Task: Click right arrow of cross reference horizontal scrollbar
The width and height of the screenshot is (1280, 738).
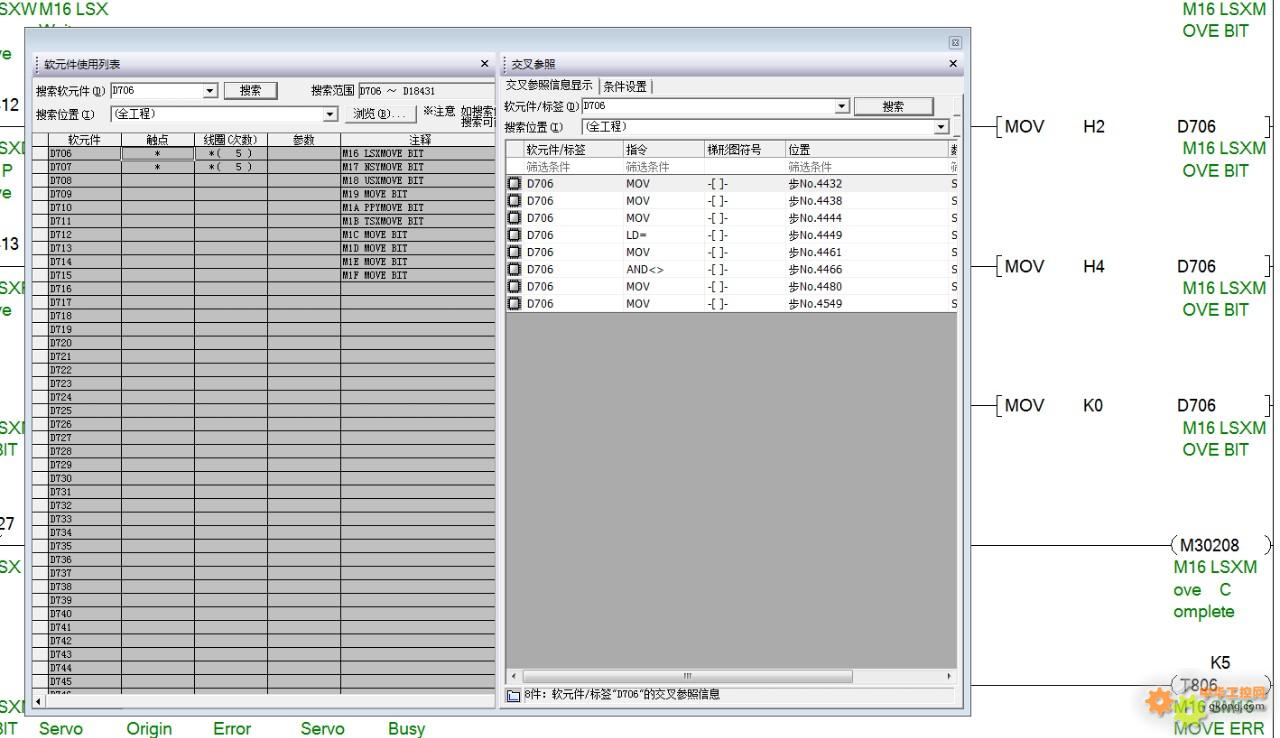Action: point(949,677)
